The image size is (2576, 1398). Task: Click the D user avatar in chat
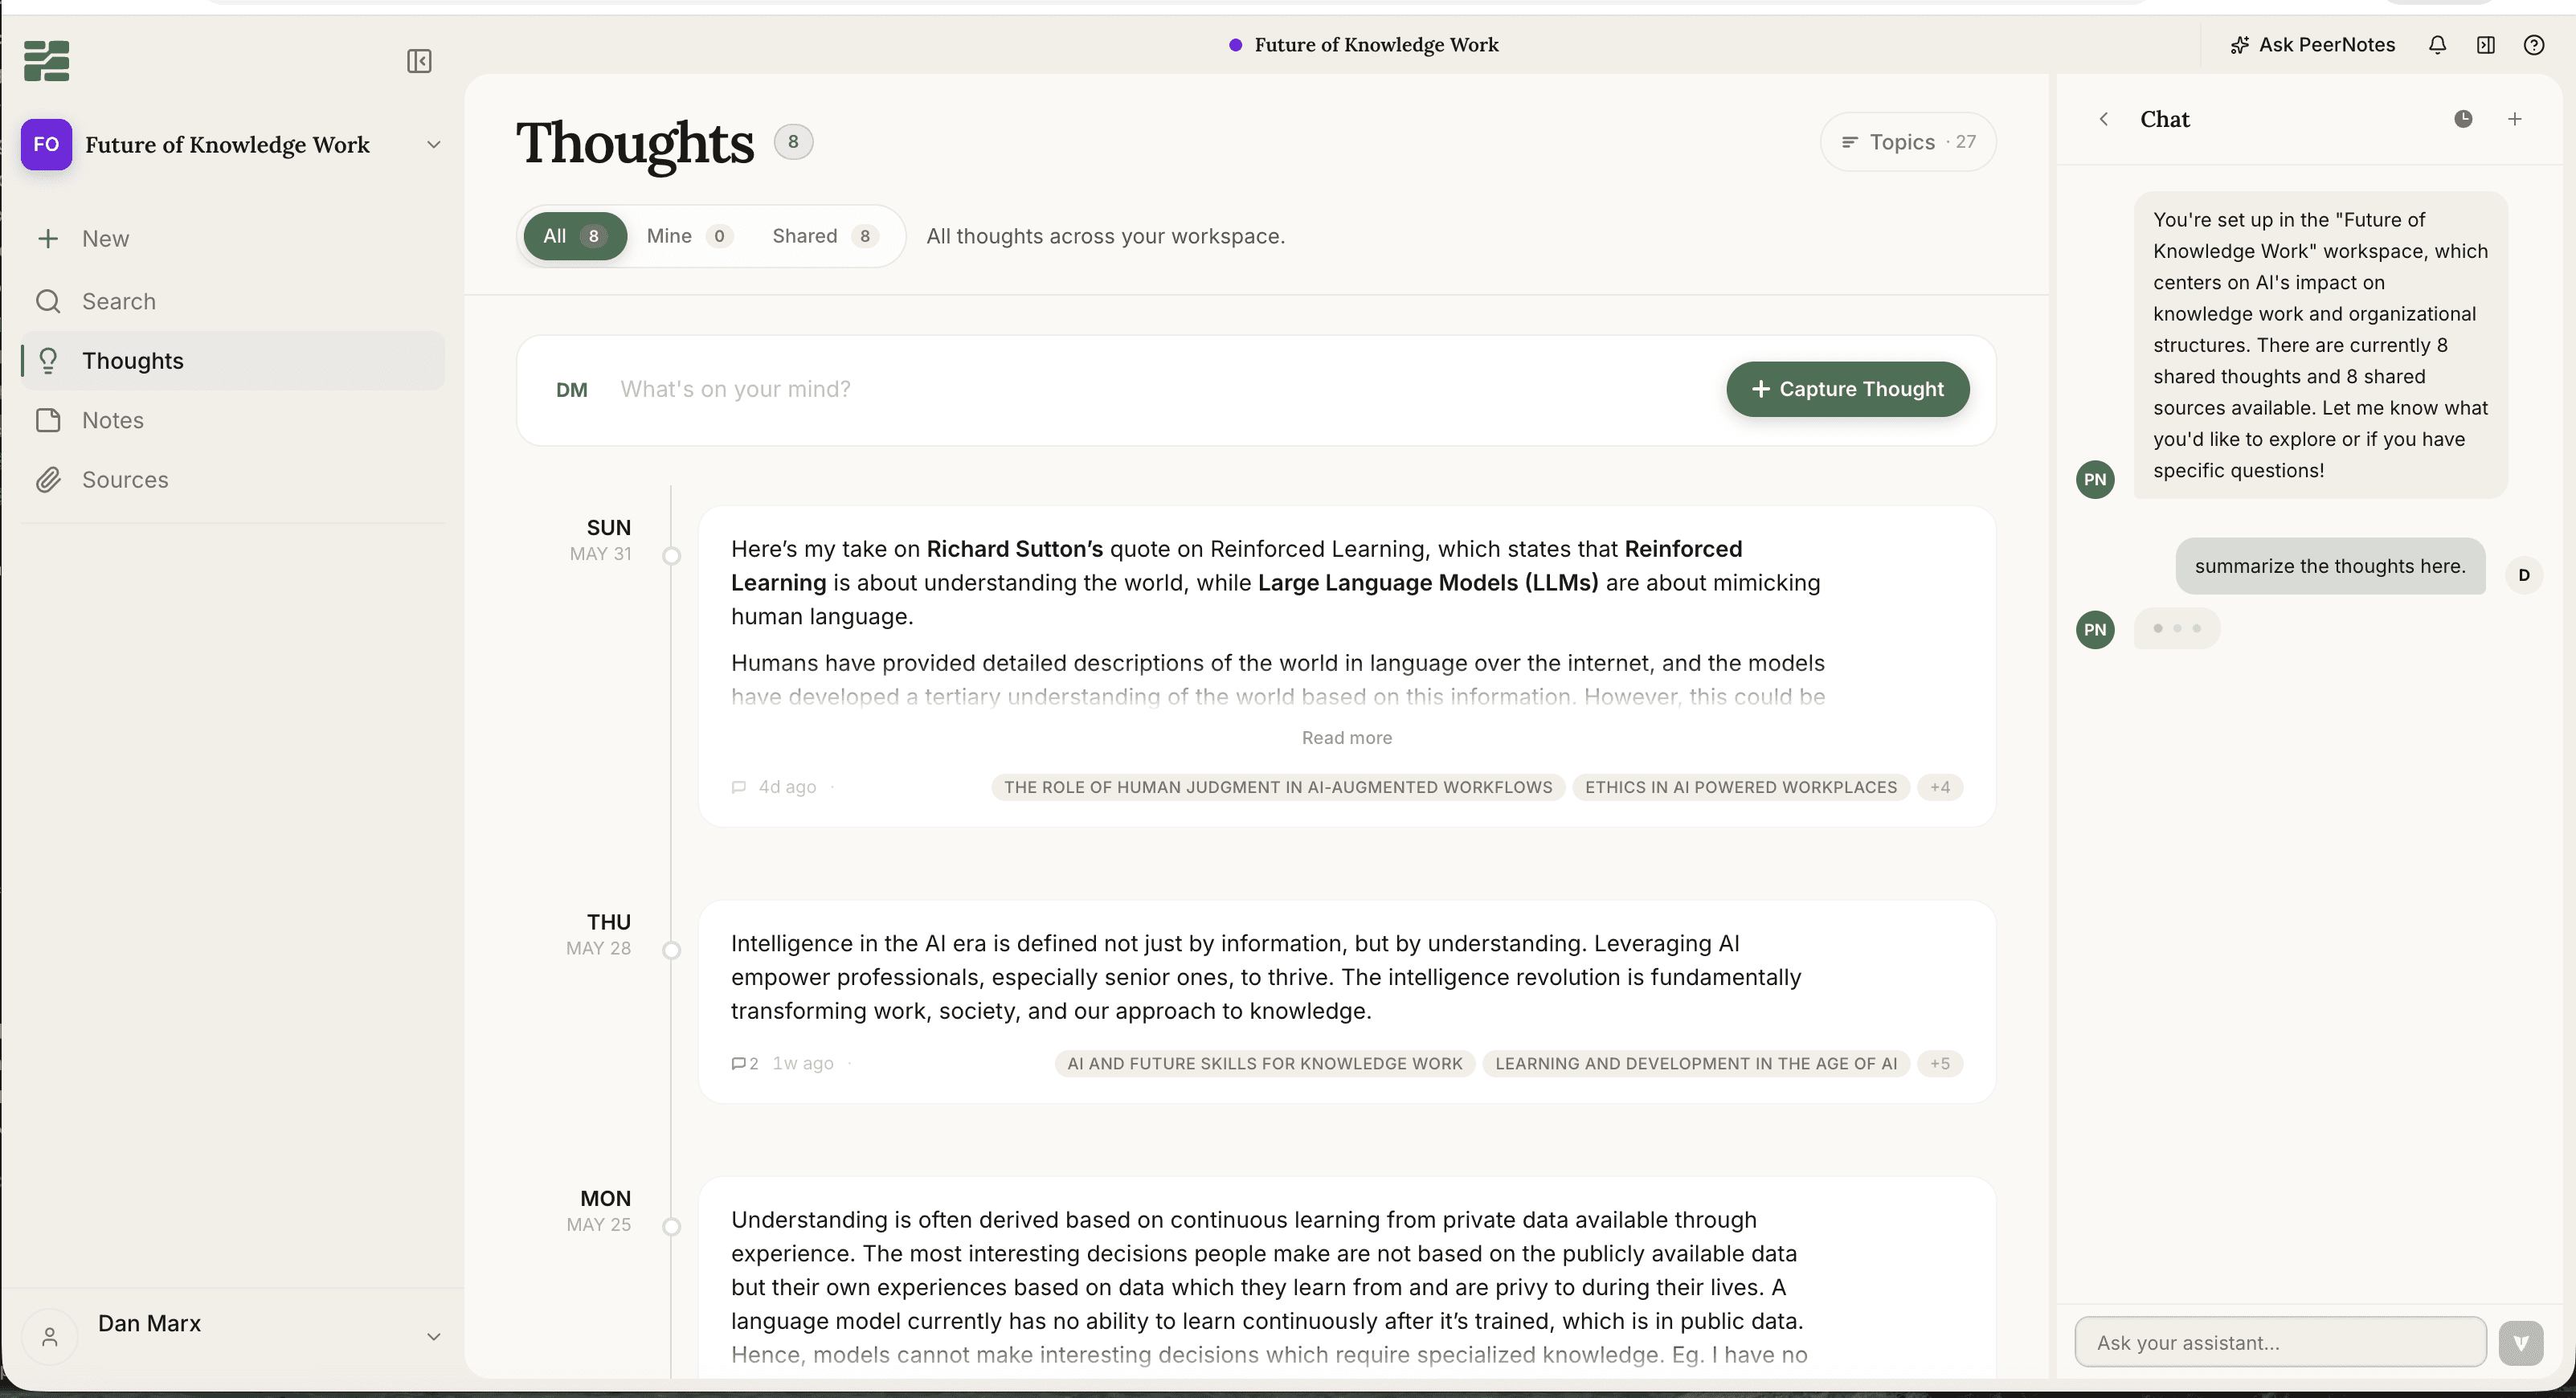click(2524, 575)
